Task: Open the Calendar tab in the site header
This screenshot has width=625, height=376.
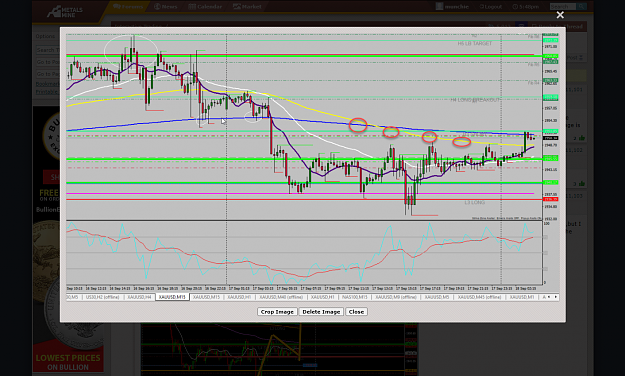Action: coord(205,6)
